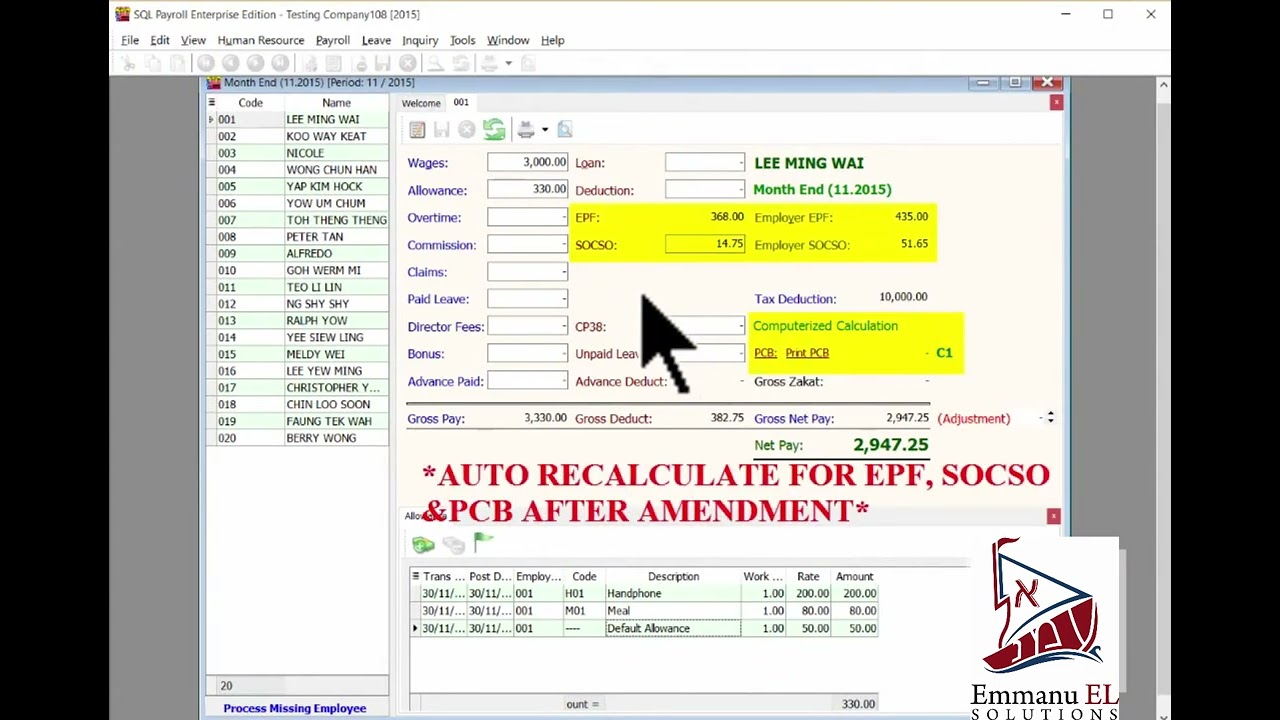Open the Edit menu
The width and height of the screenshot is (1280, 720).
point(160,40)
